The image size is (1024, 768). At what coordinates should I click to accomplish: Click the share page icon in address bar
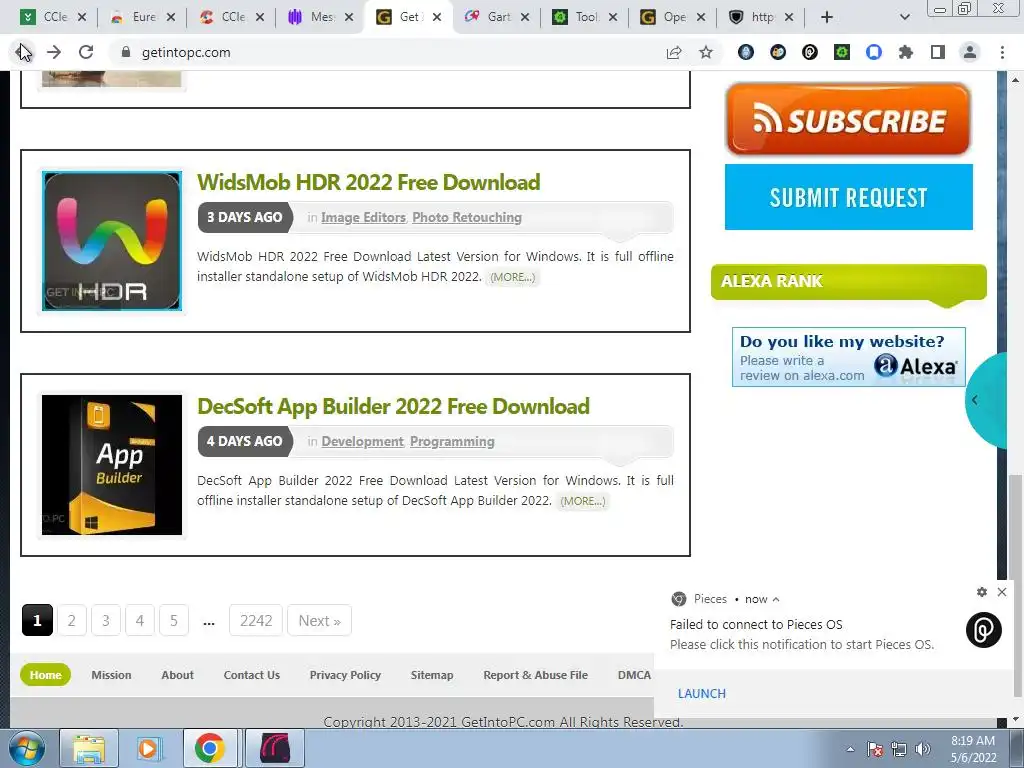point(674,52)
